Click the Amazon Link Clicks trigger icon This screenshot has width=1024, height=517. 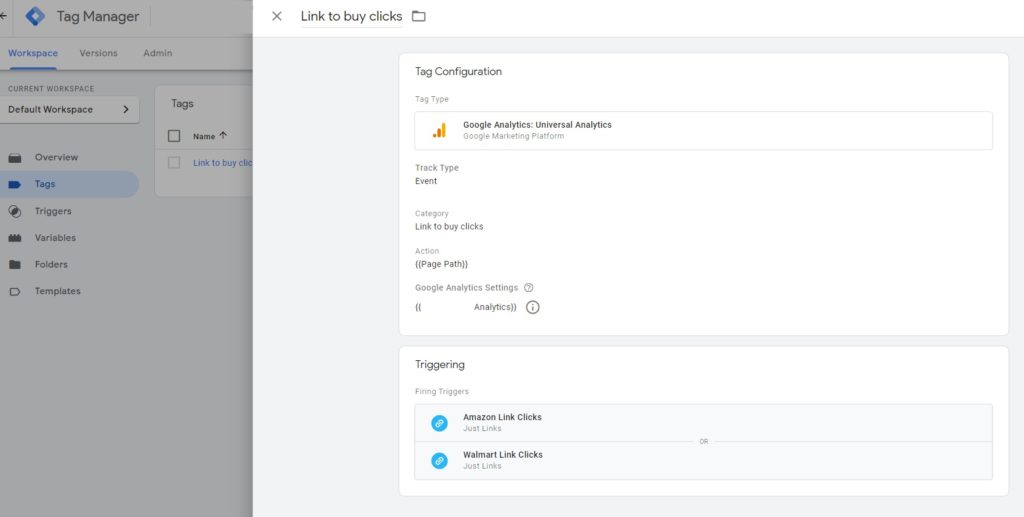[x=439, y=423]
